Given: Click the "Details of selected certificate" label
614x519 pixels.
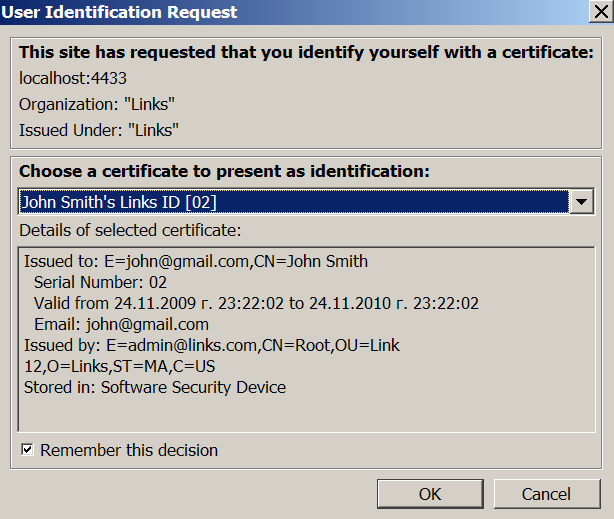Looking at the screenshot, I should pos(130,231).
